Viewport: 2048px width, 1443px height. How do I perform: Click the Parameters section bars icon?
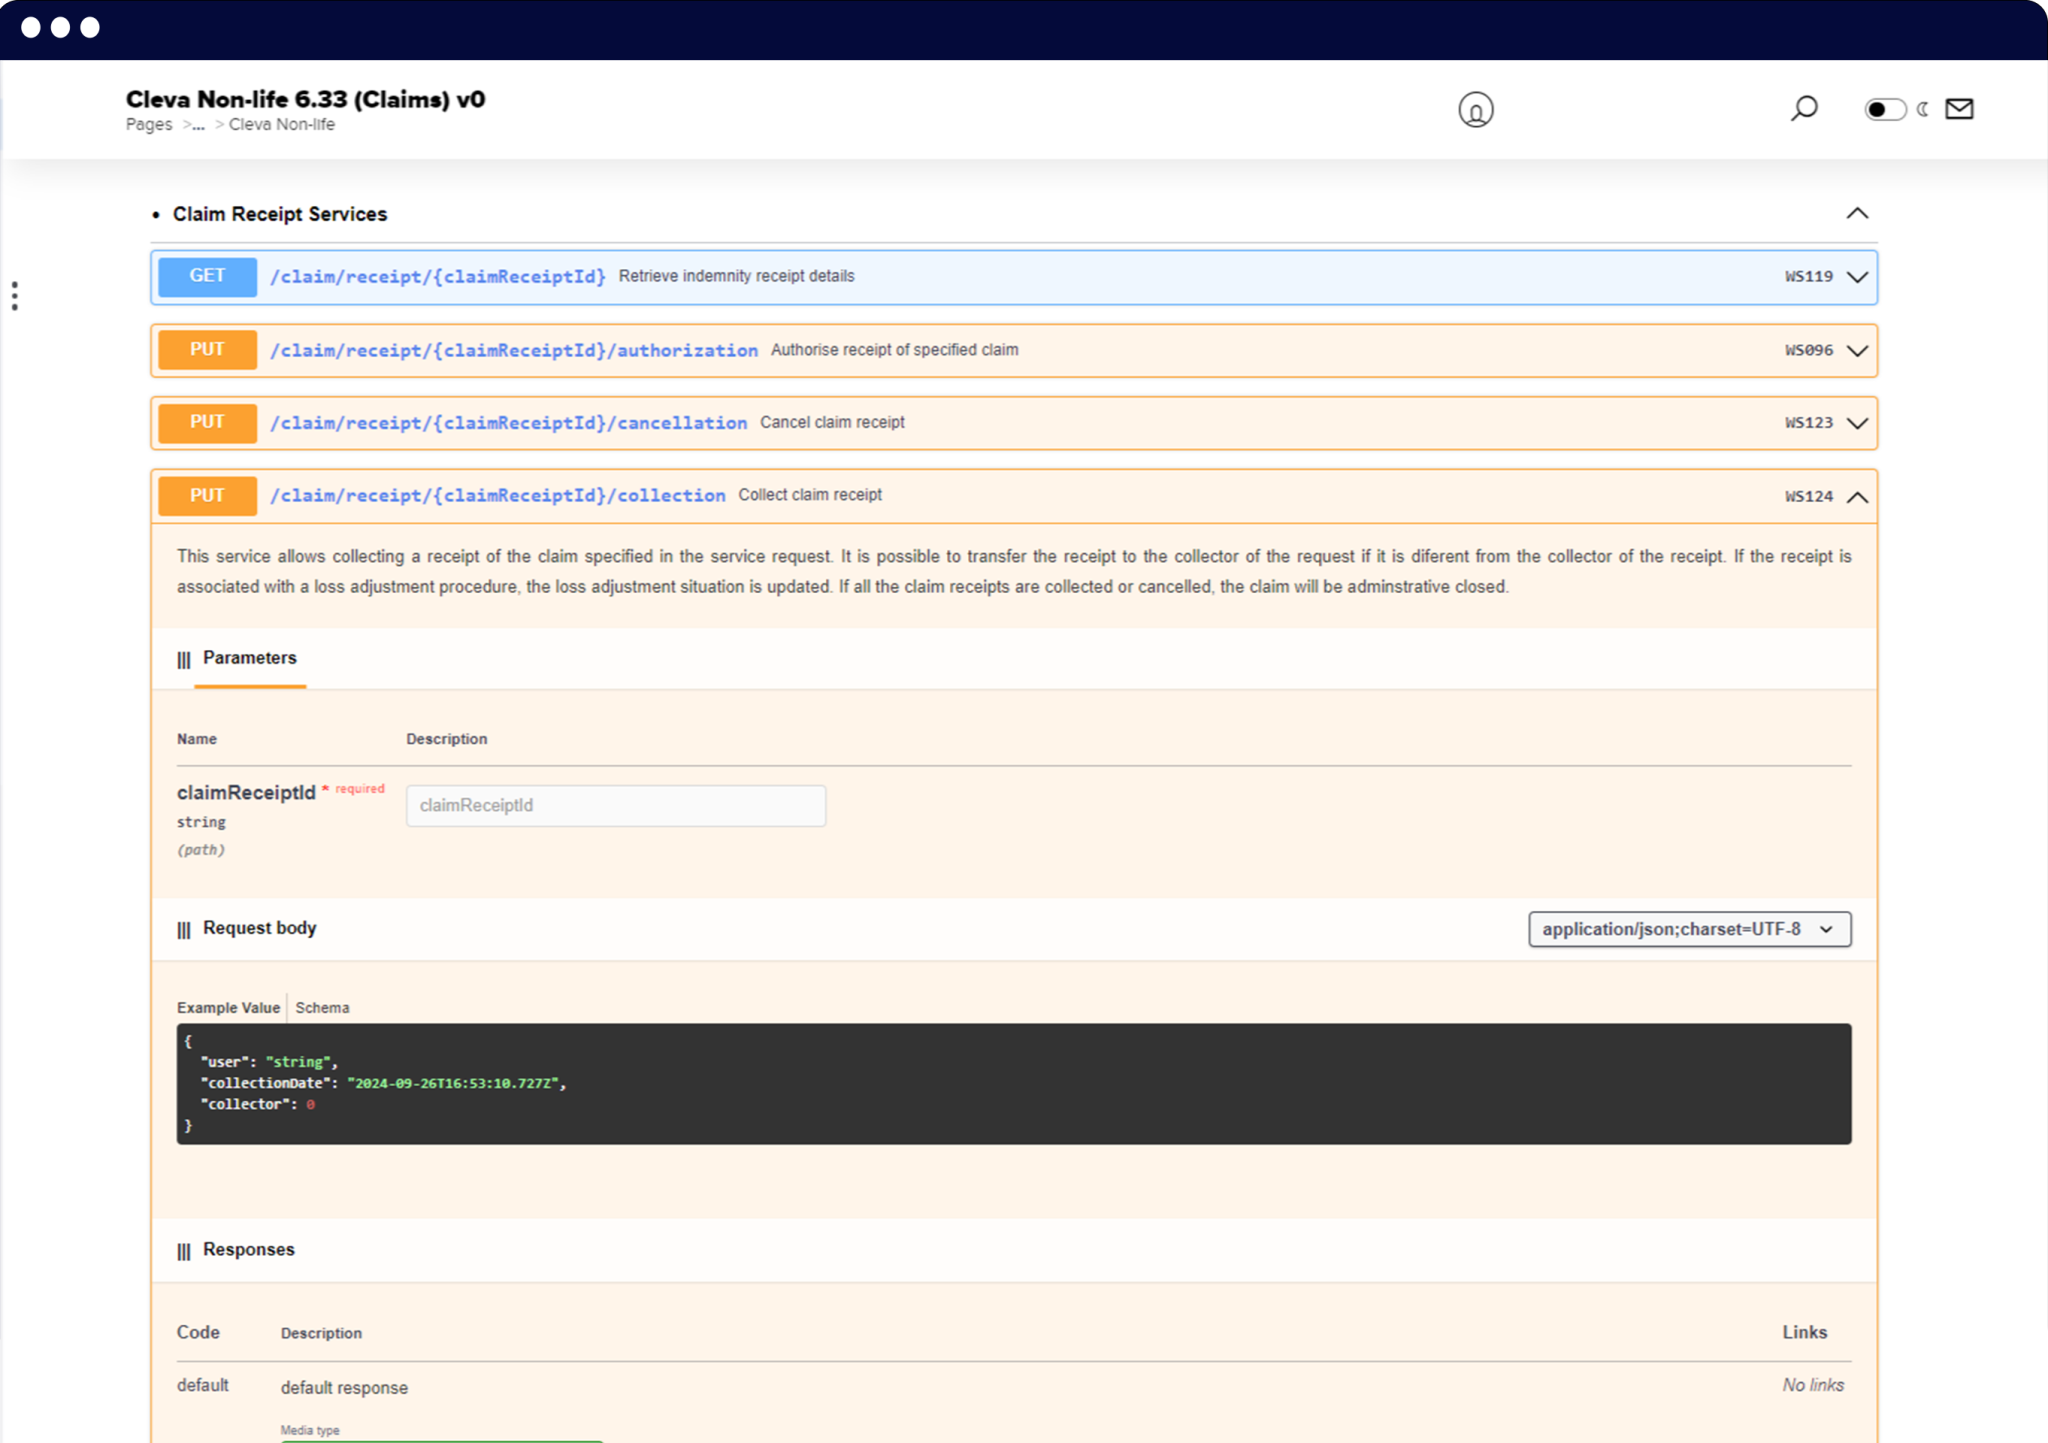184,660
